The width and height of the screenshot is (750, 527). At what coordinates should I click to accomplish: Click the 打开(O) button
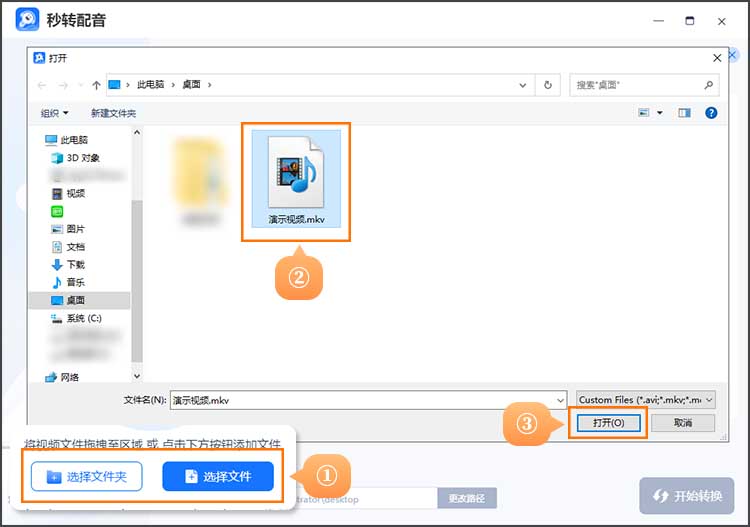608,423
